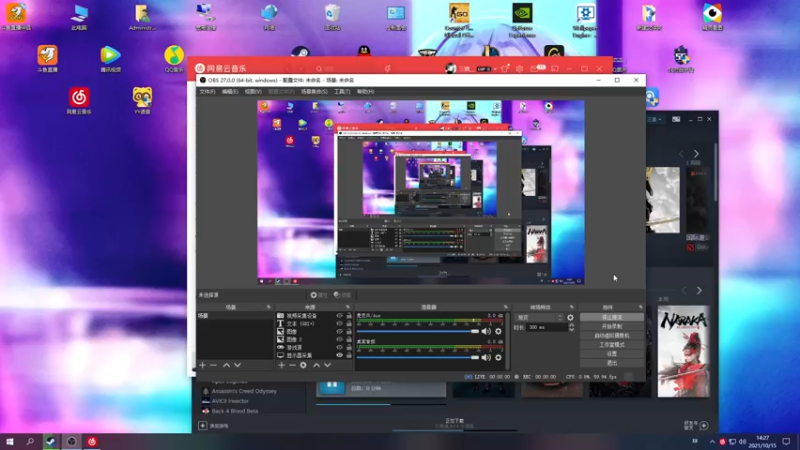Open YY语音 desktop icon
Image resolution: width=800 pixels, height=450 pixels.
tap(142, 100)
